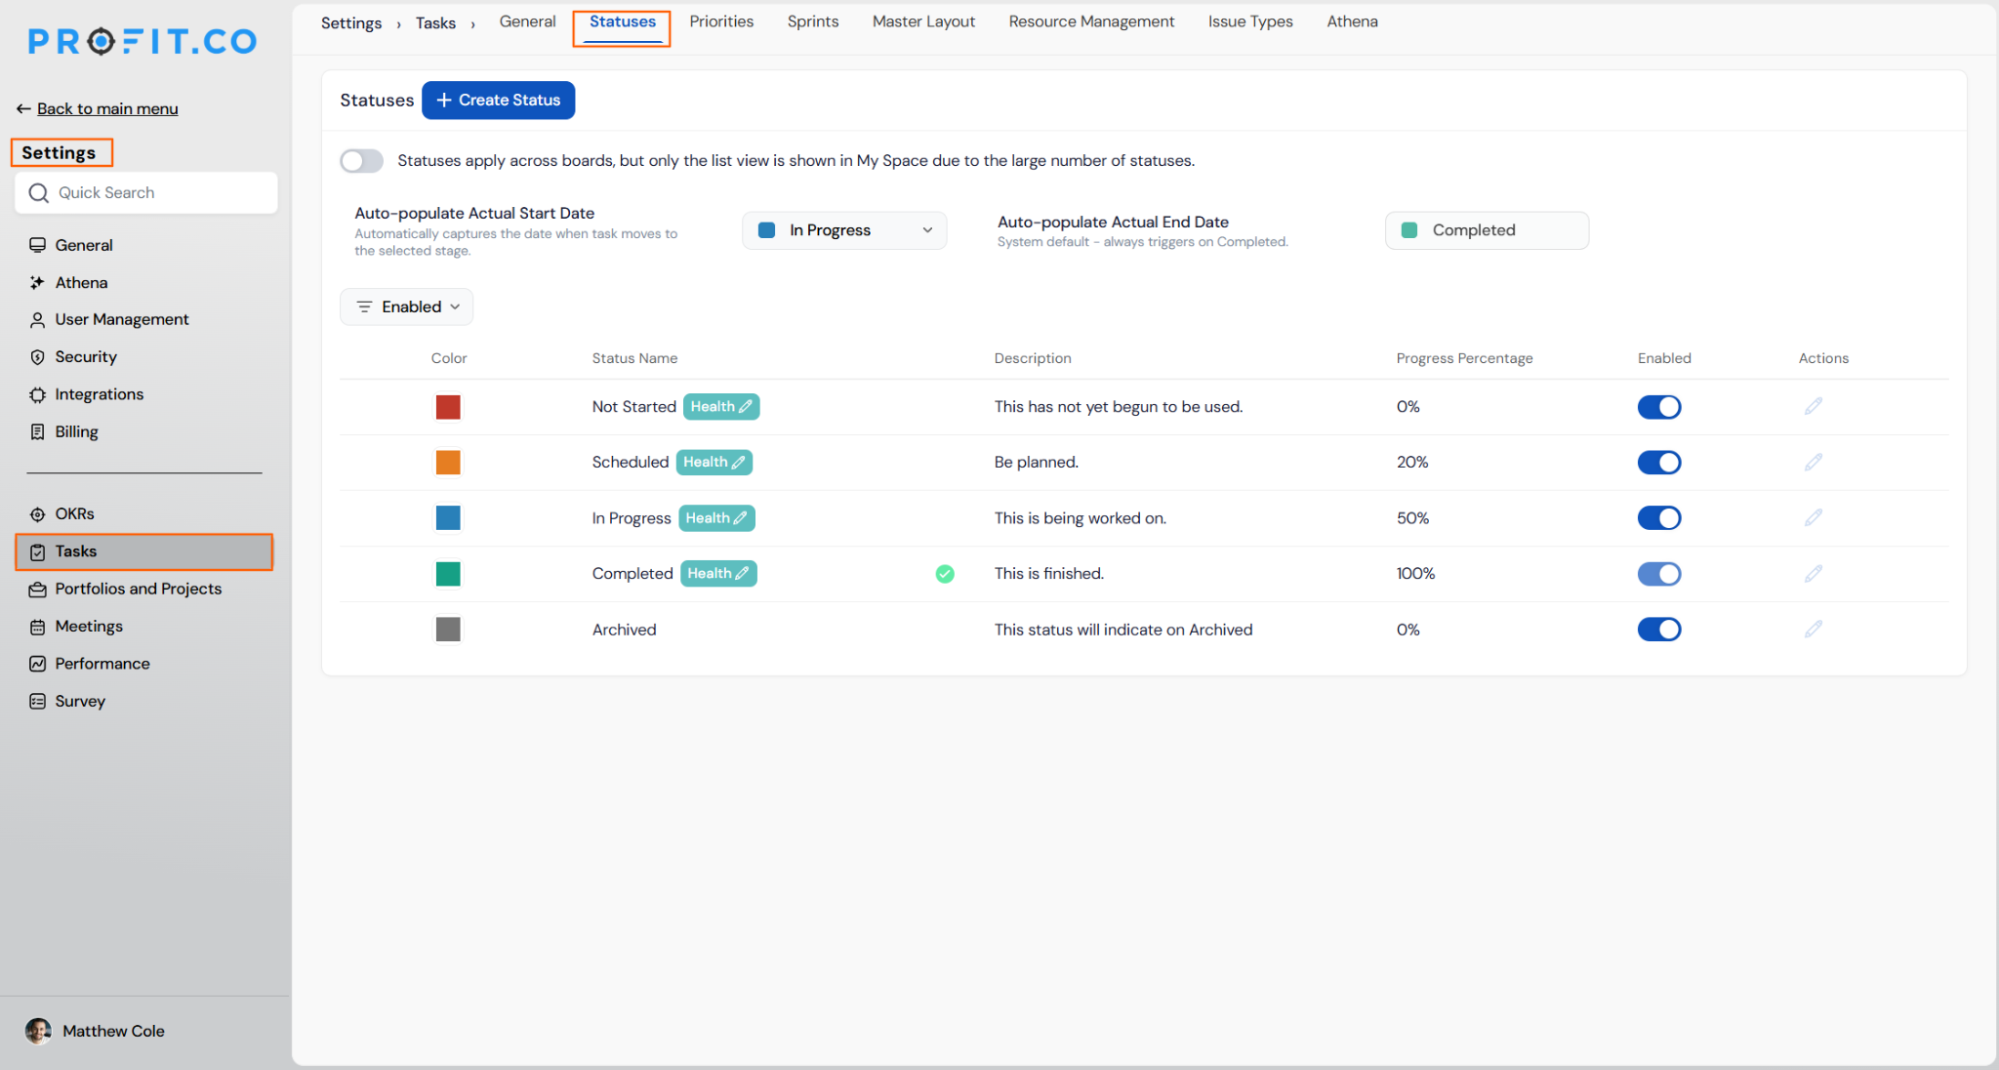This screenshot has width=1999, height=1070.
Task: Click the green checkmark on Completed row
Action: click(x=944, y=574)
